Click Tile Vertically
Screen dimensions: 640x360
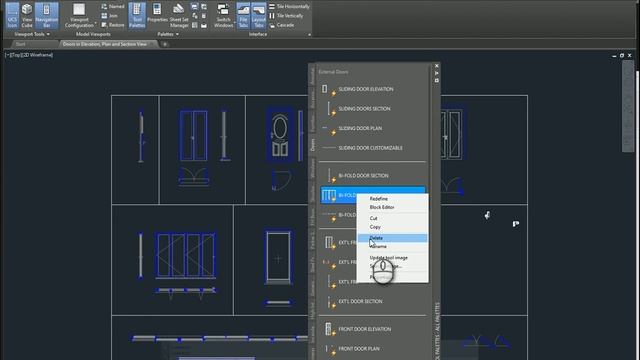(286, 16)
